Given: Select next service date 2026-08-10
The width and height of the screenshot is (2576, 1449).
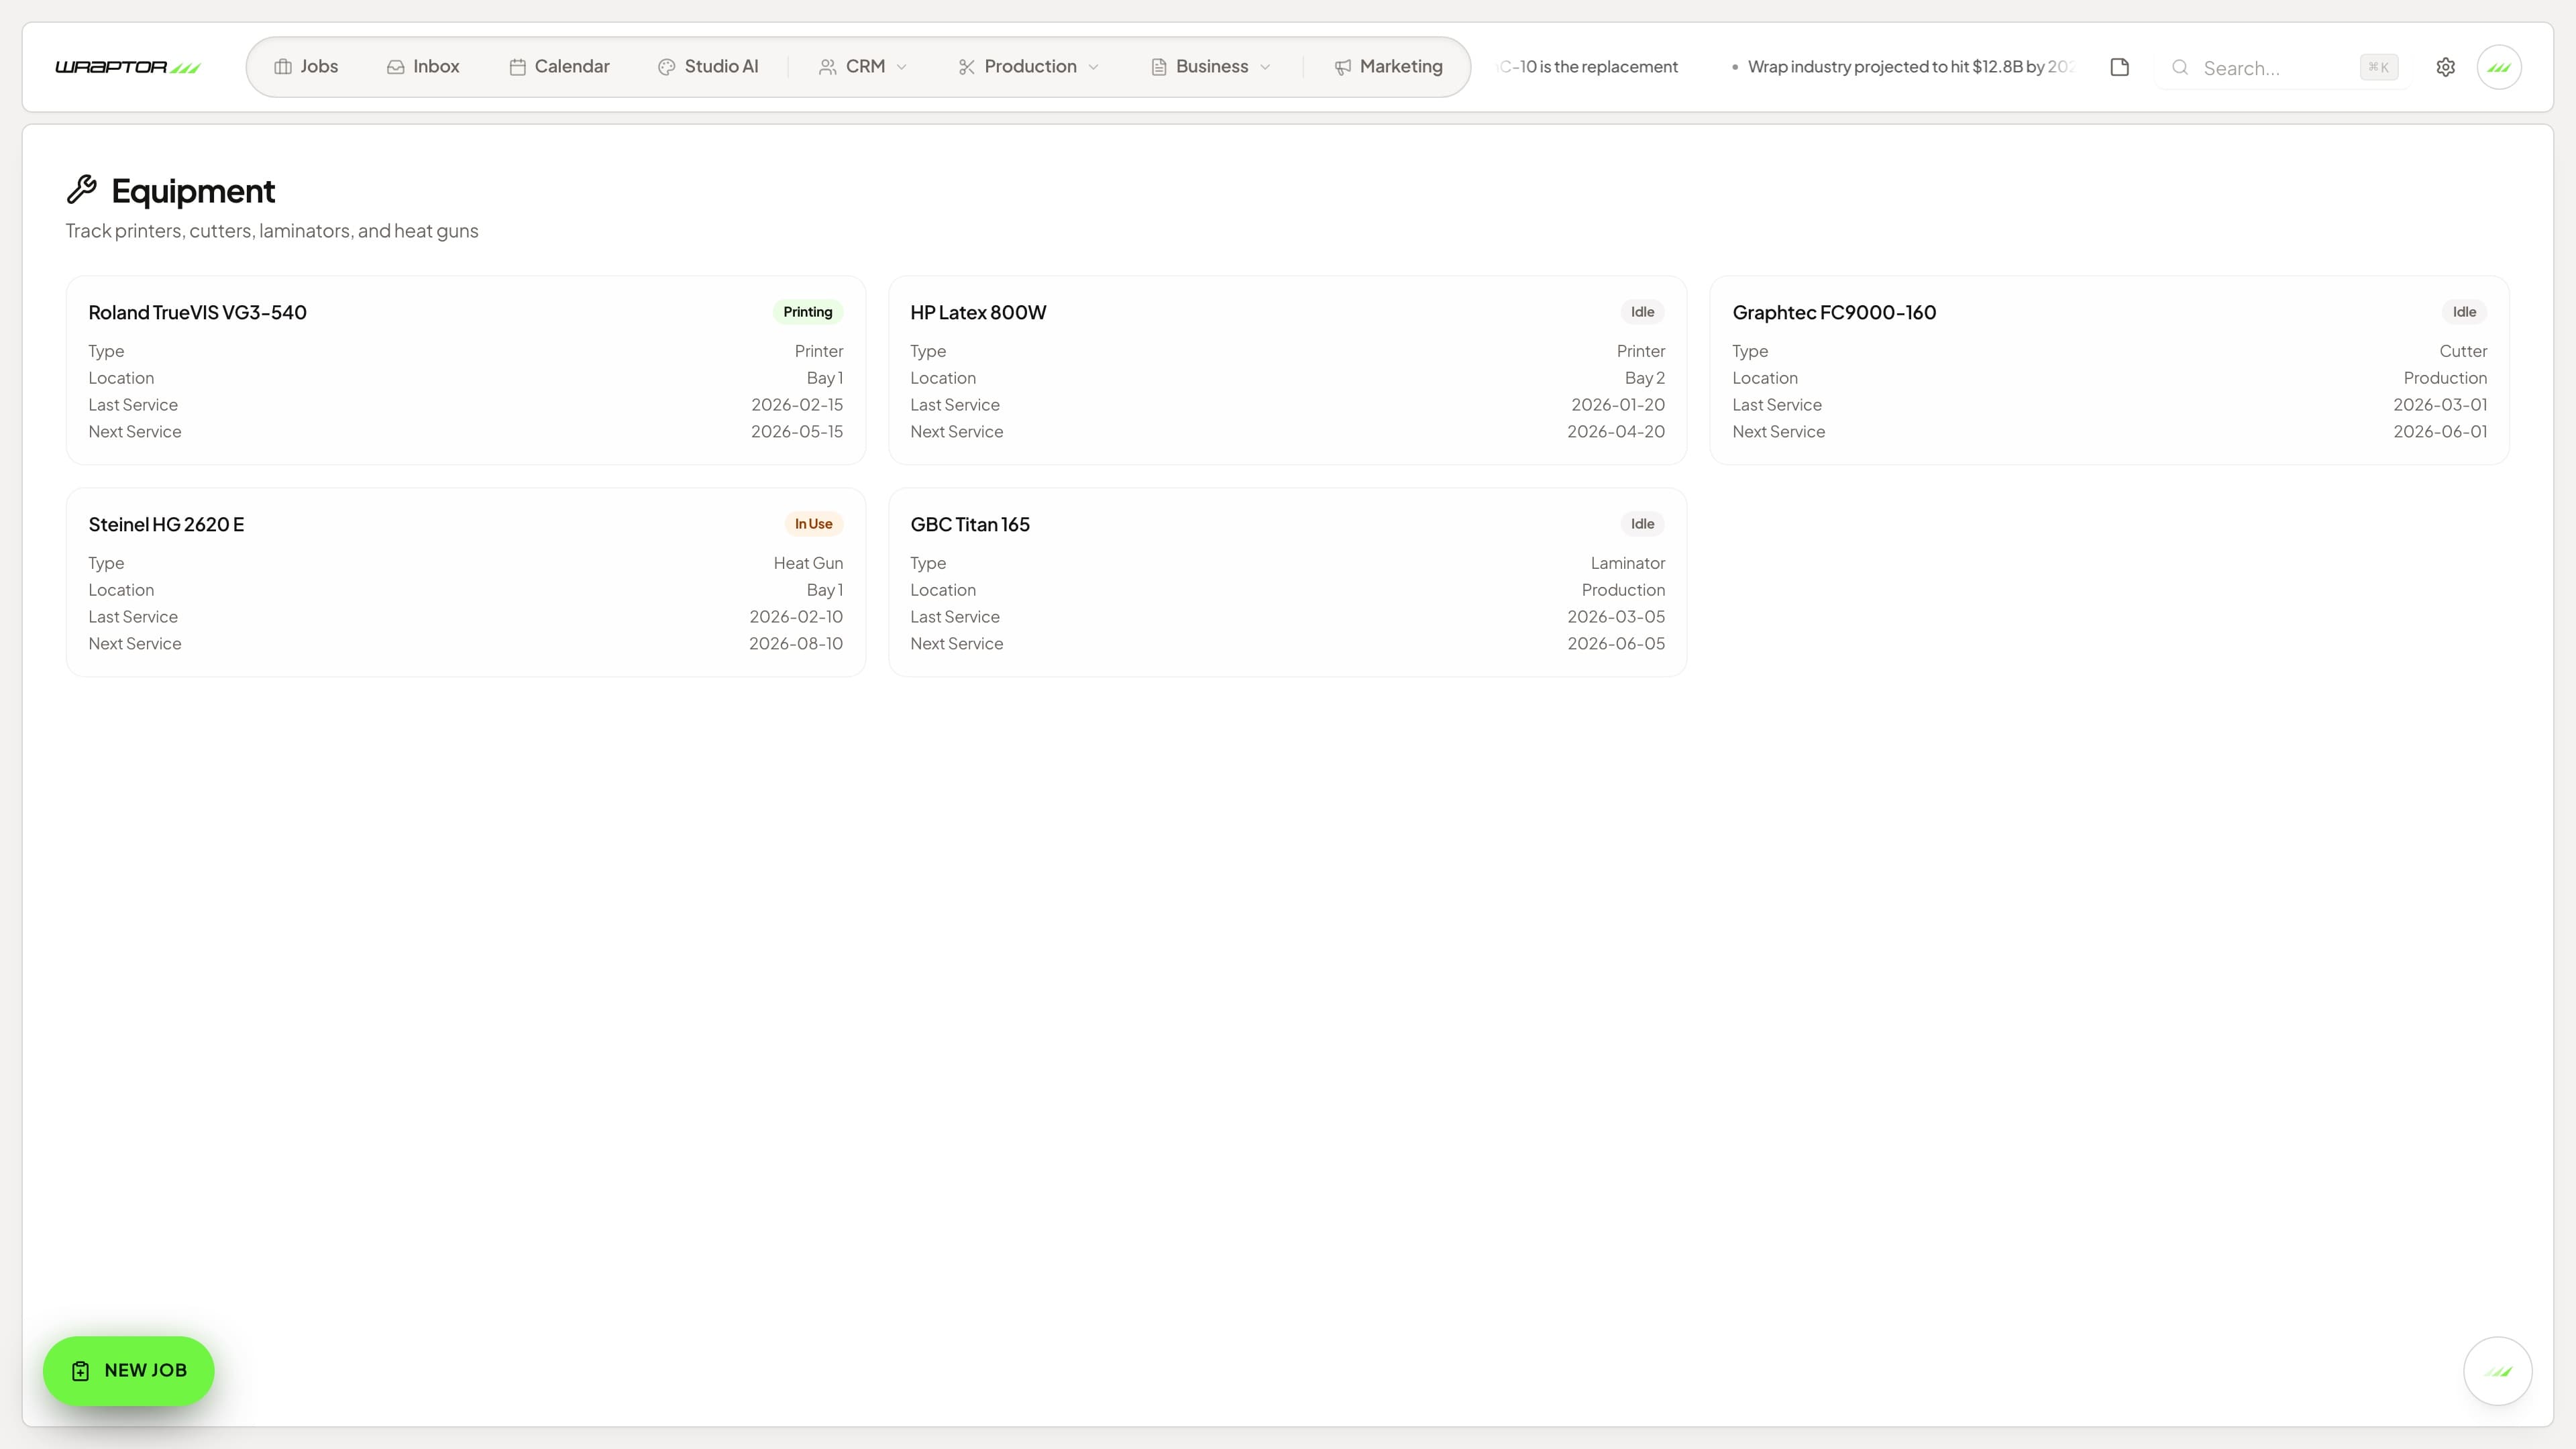Looking at the screenshot, I should pyautogui.click(x=796, y=644).
